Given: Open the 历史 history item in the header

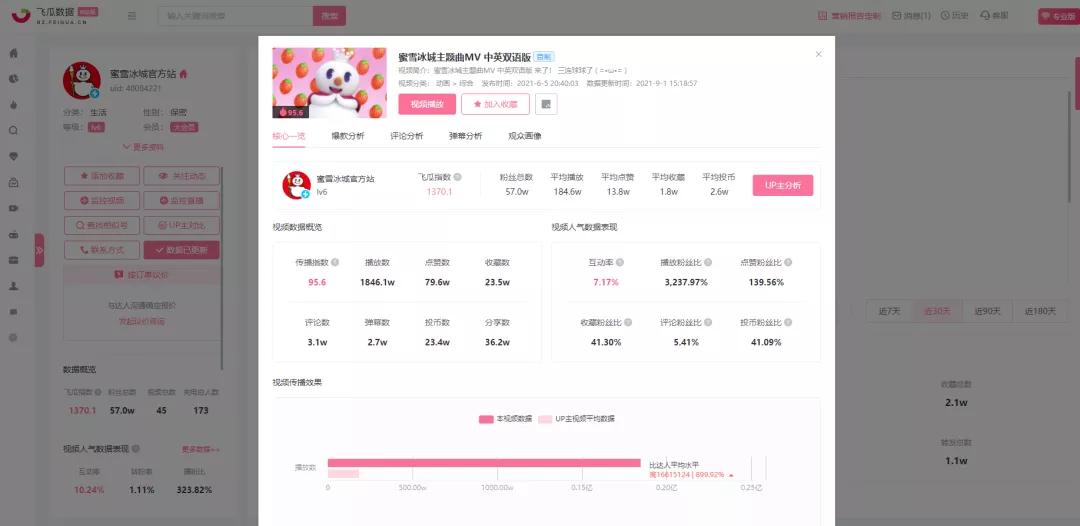Looking at the screenshot, I should tap(955, 16).
